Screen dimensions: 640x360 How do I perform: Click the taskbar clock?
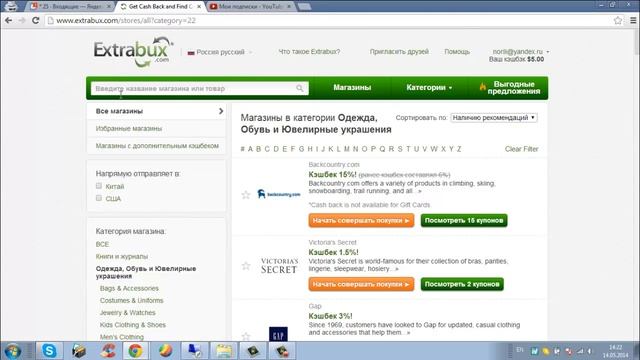[616, 351]
